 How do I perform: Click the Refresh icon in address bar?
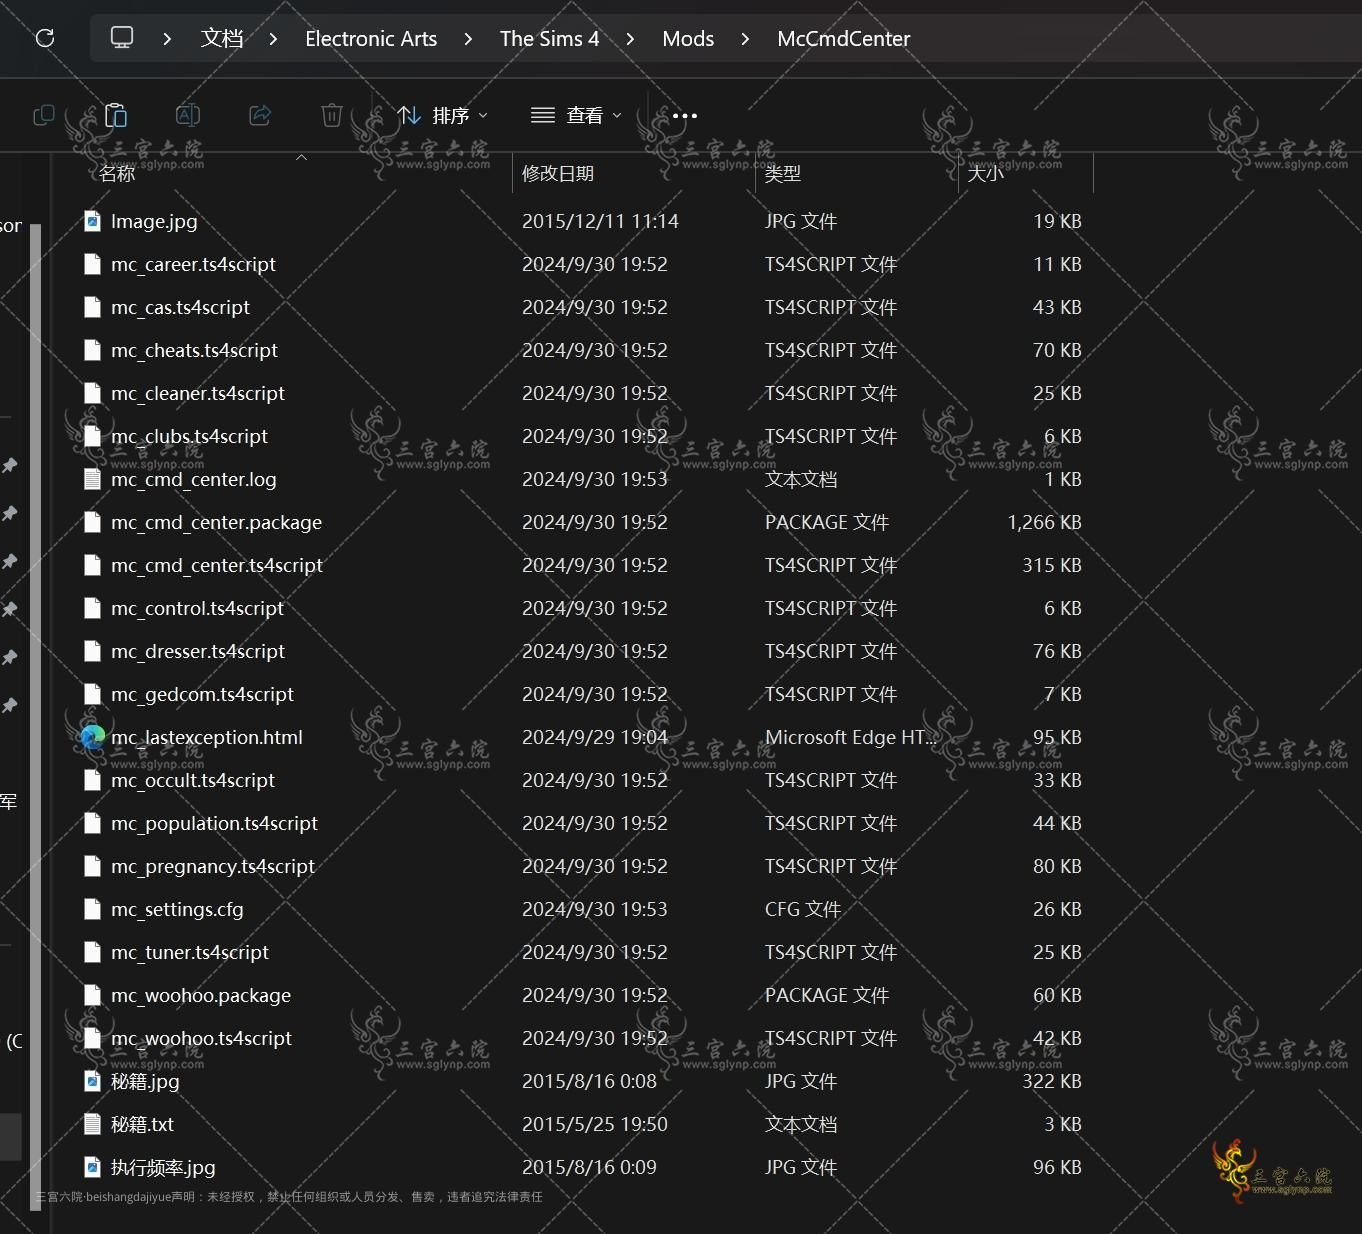(45, 38)
